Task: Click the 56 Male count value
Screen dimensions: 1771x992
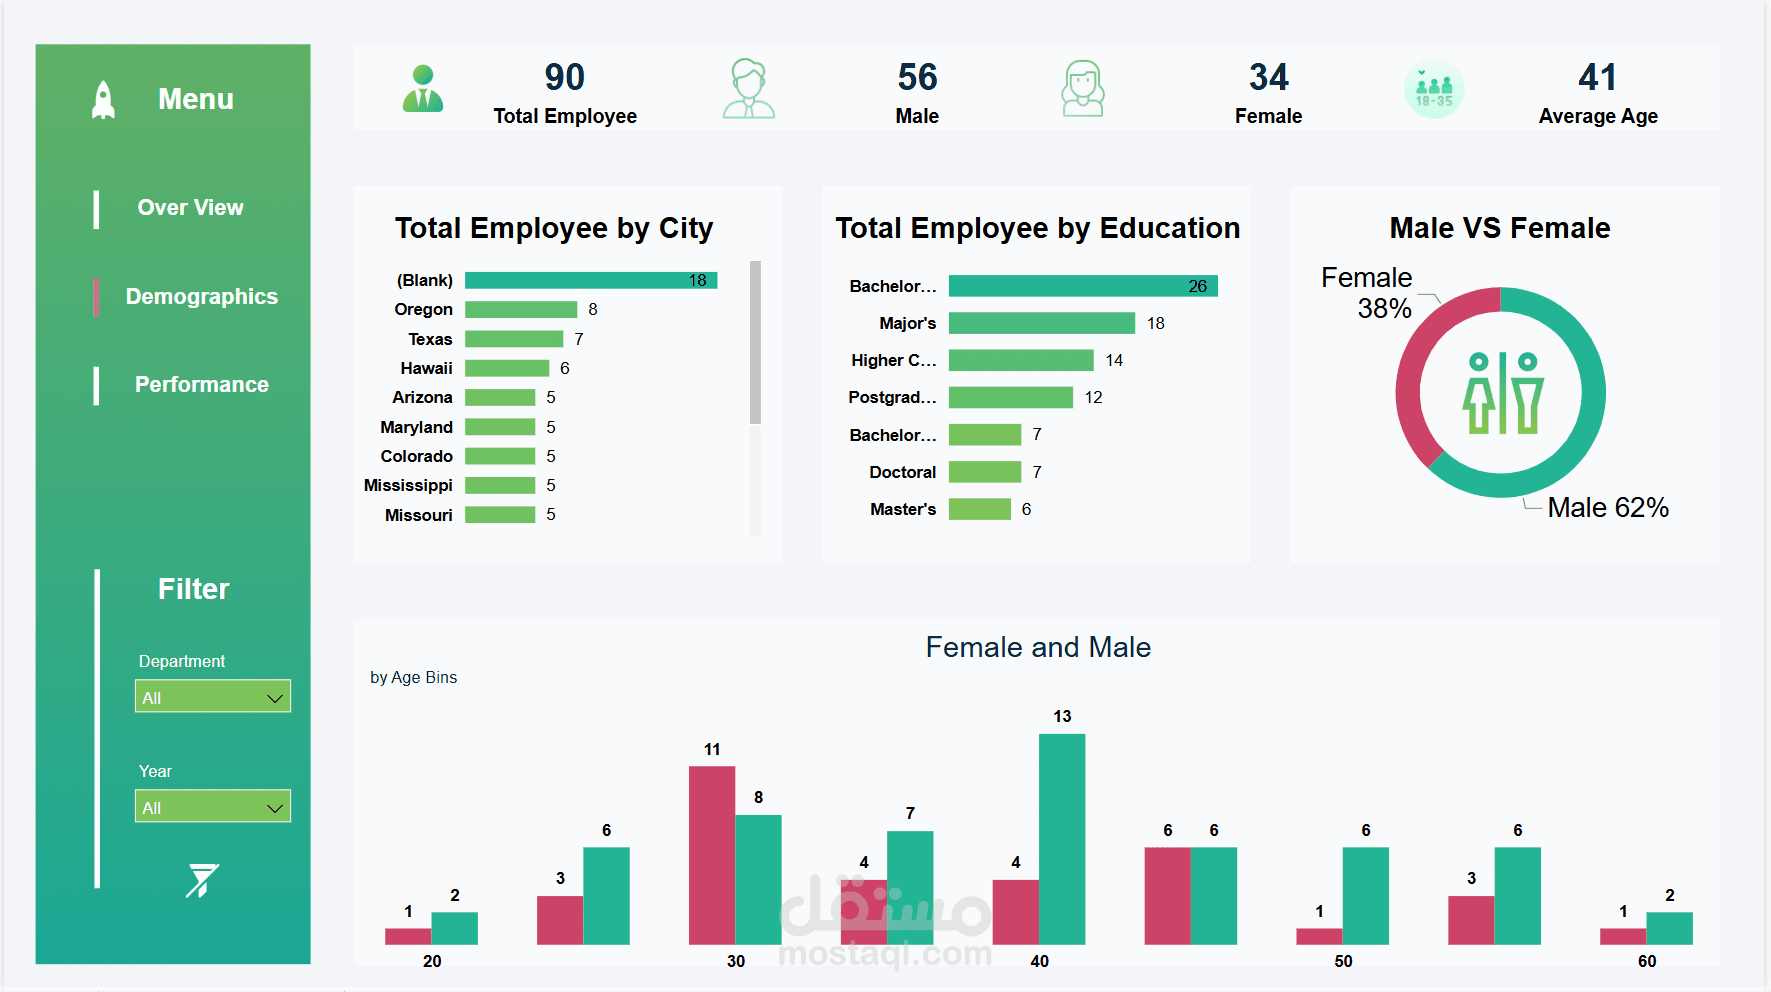Action: [917, 78]
